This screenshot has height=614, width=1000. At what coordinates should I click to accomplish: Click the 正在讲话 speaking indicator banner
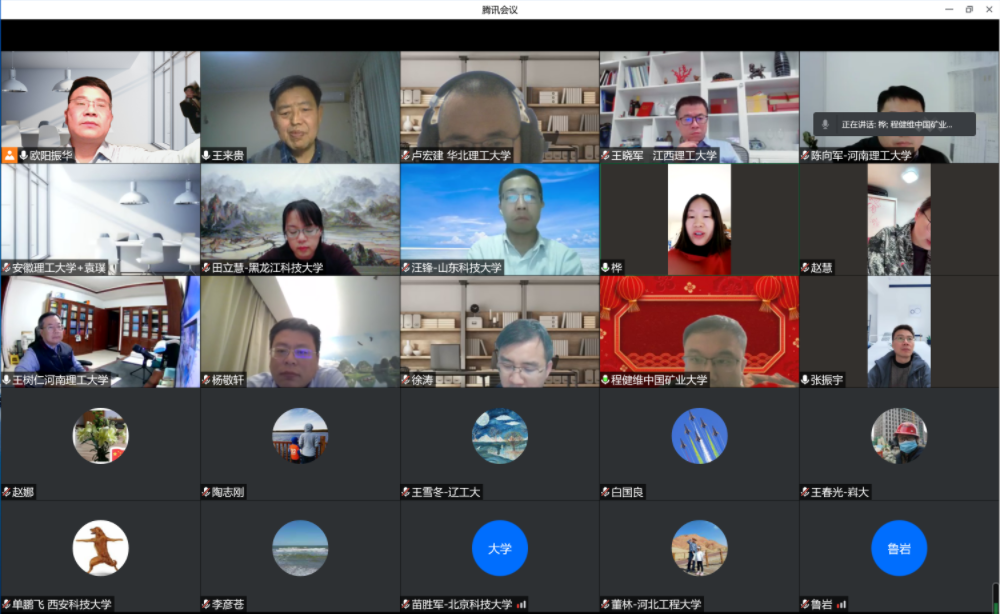point(894,124)
